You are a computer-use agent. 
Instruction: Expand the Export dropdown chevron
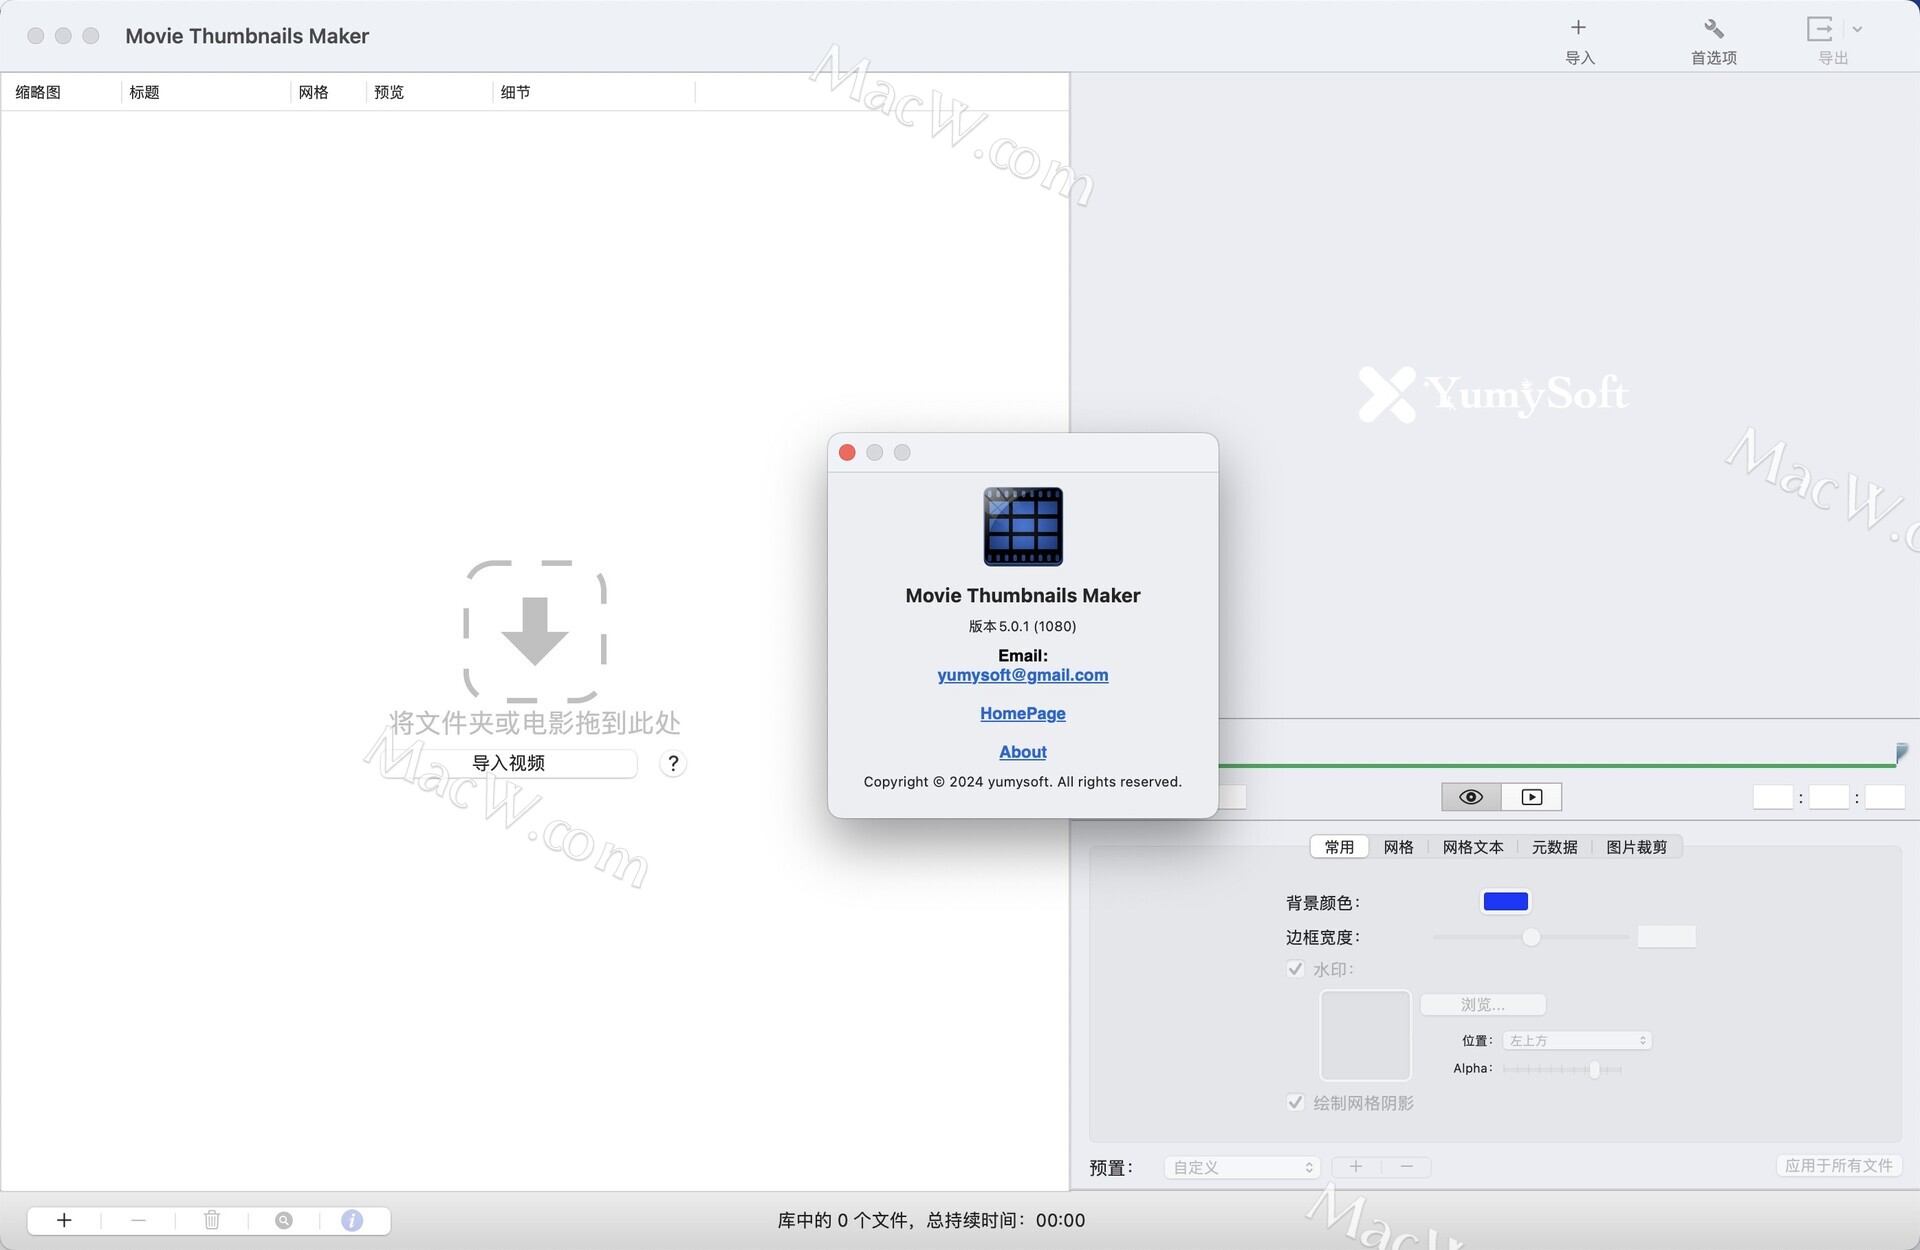(1857, 29)
